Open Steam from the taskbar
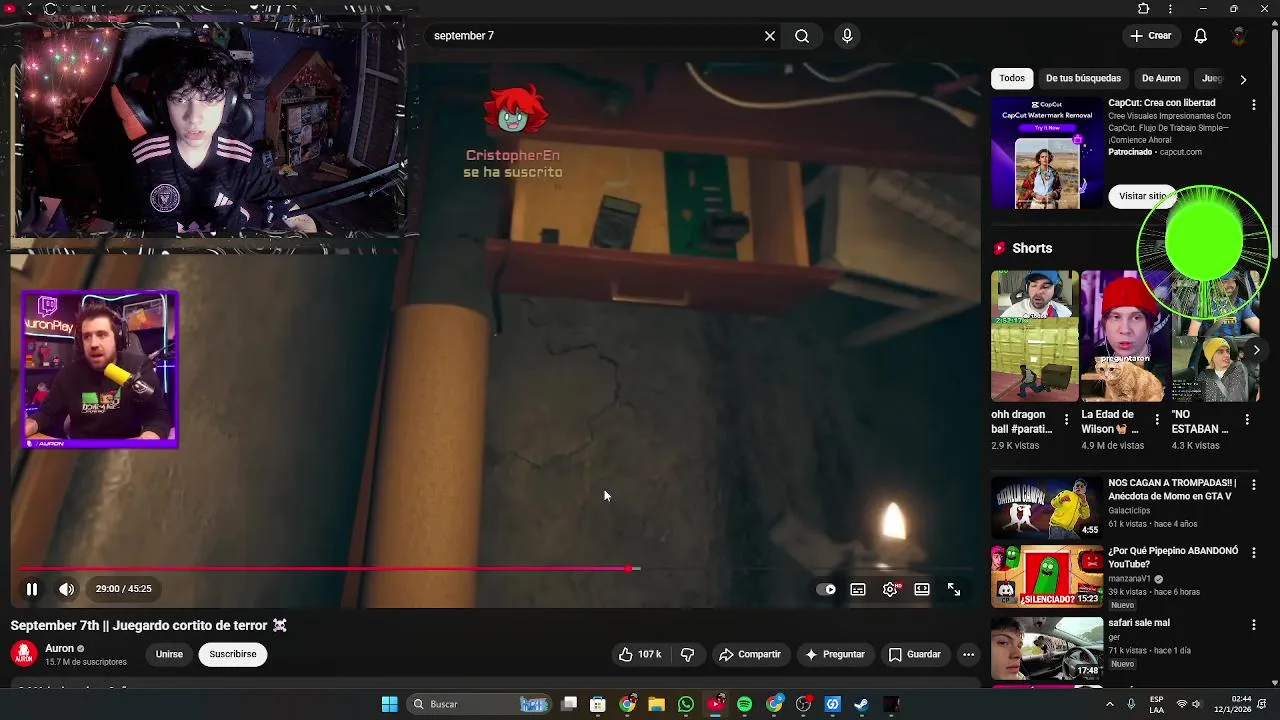Screen dimensions: 1280x720 pos(861,705)
